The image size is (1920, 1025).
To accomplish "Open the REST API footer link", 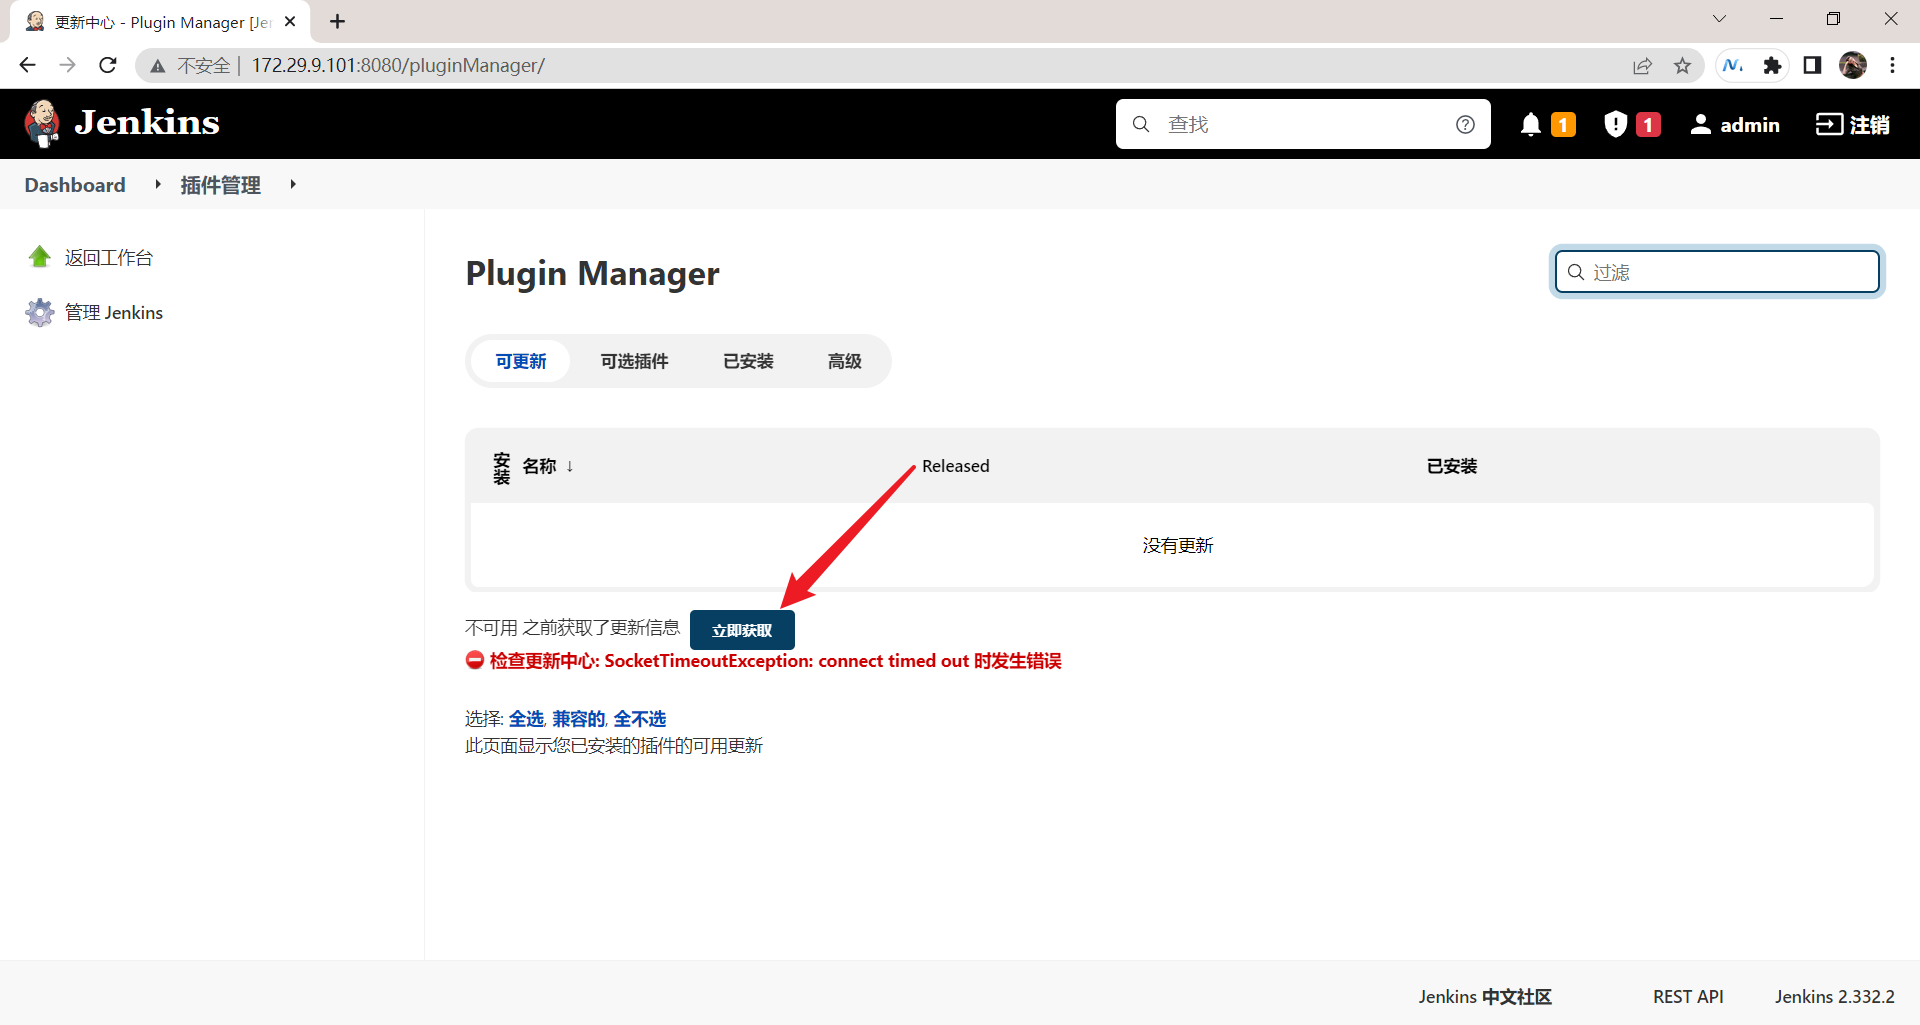I will click(1688, 996).
